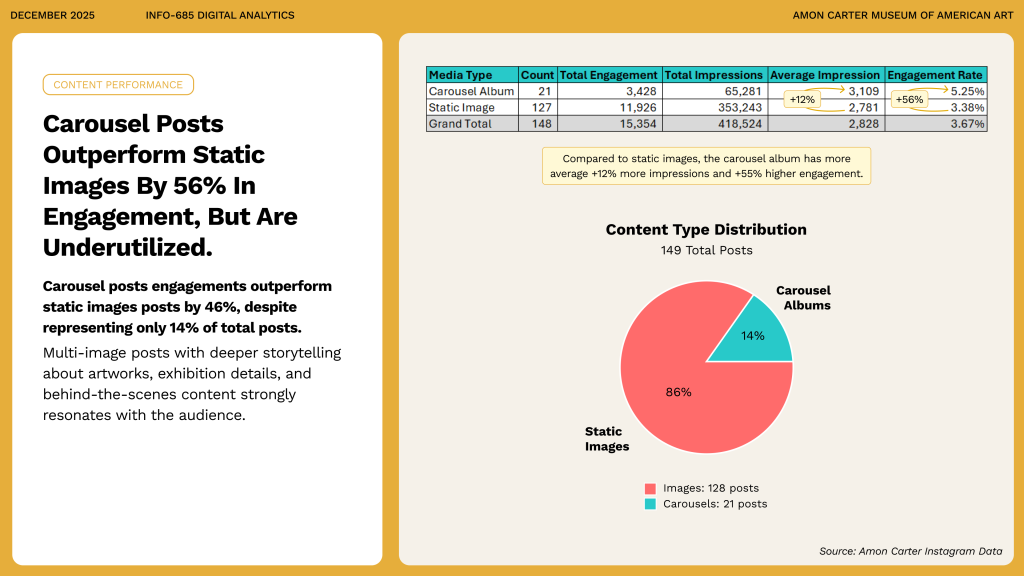Select the Engagement Rate column header
The image size is (1024, 576).
(936, 75)
